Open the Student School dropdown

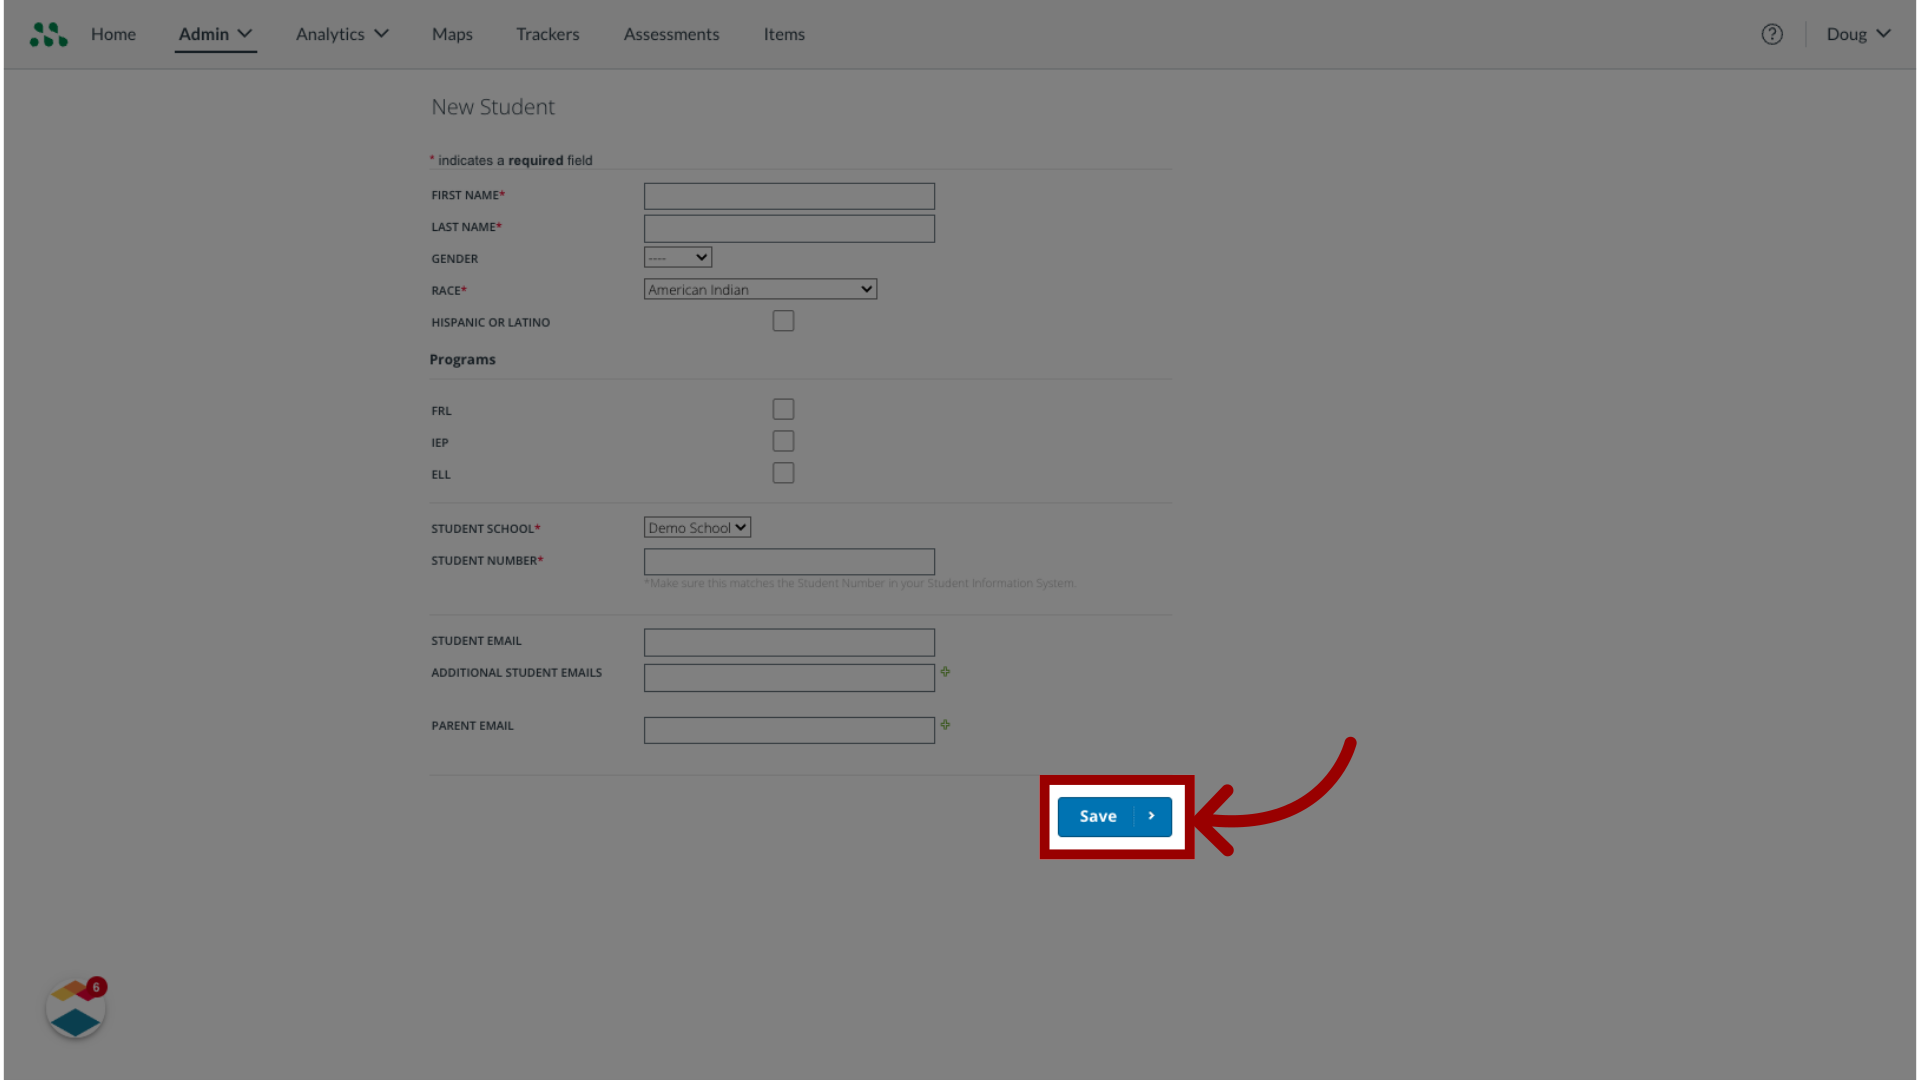(x=697, y=527)
